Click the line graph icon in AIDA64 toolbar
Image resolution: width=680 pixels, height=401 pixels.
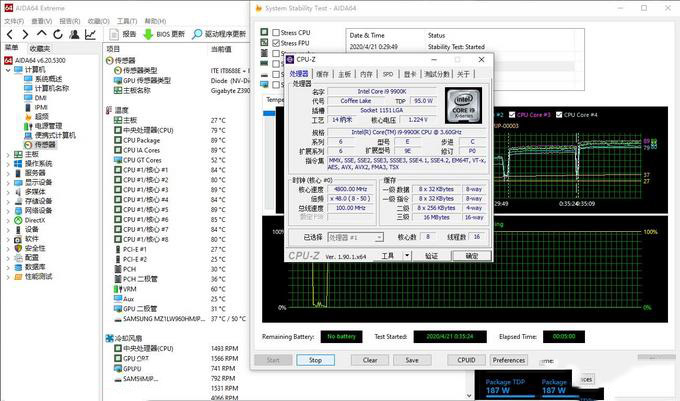(x=90, y=34)
